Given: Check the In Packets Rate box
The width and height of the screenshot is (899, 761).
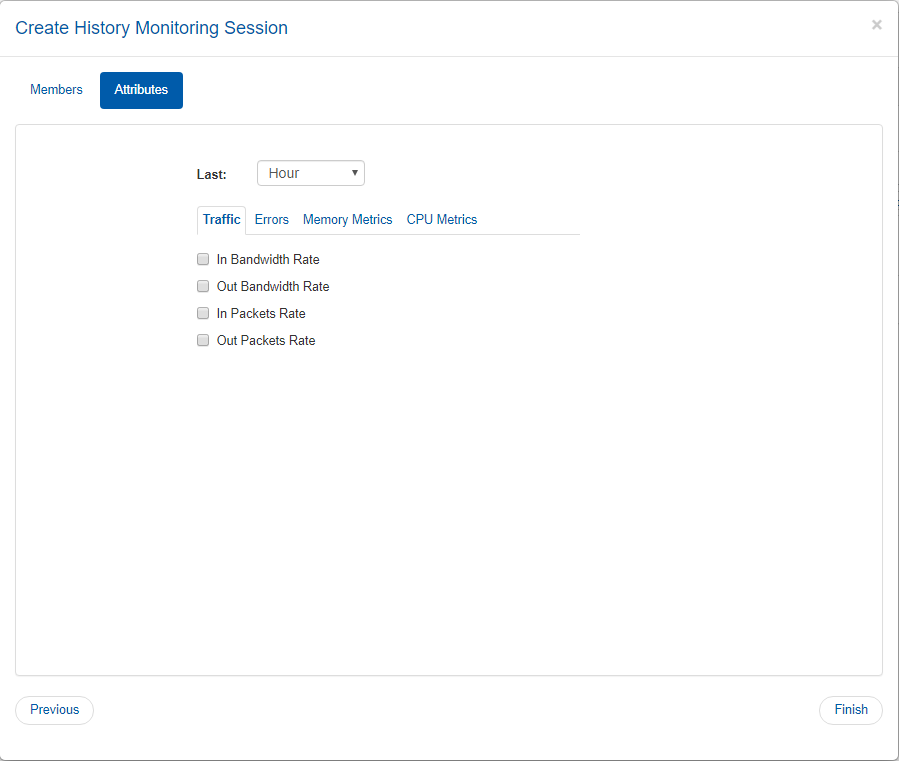Looking at the screenshot, I should pos(203,313).
